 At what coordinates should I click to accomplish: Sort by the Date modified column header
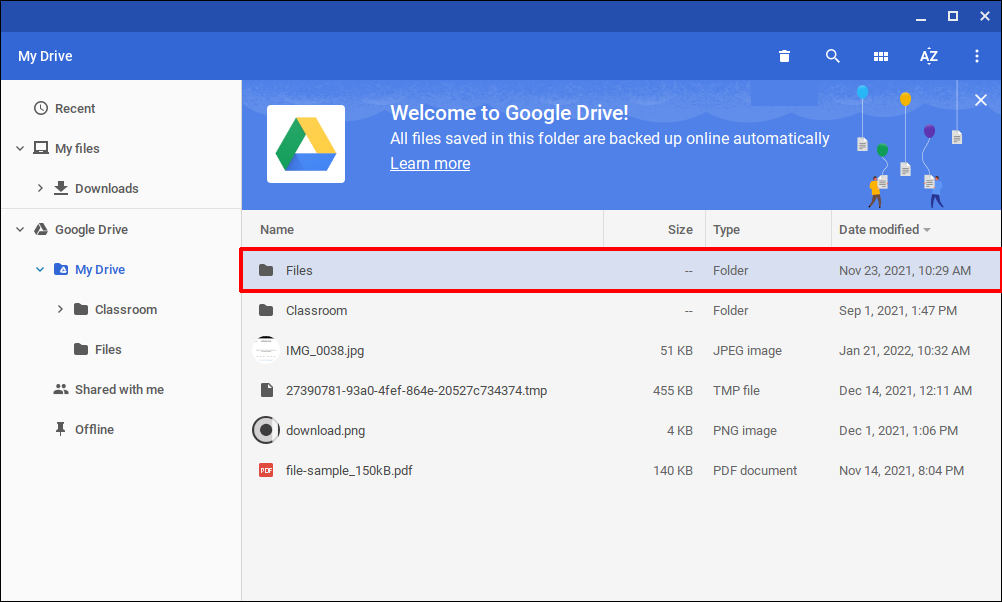coord(879,229)
